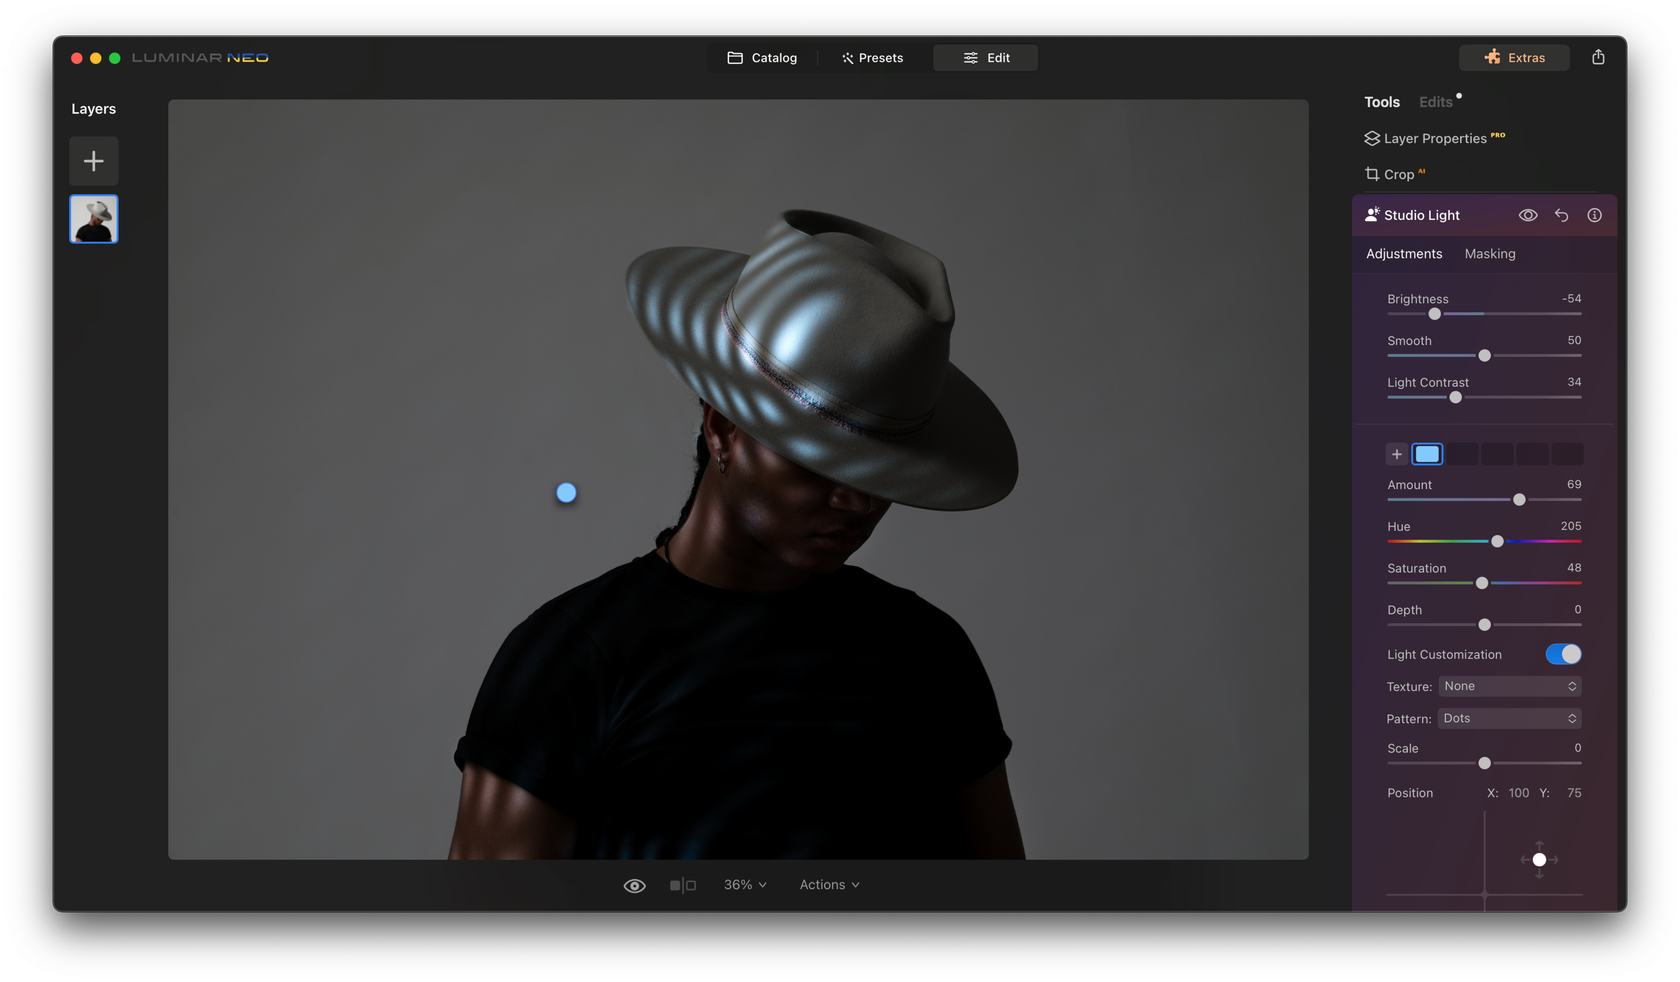Screen dimensions: 1680x982
Task: Click the Studio Light info icon
Action: point(1594,214)
